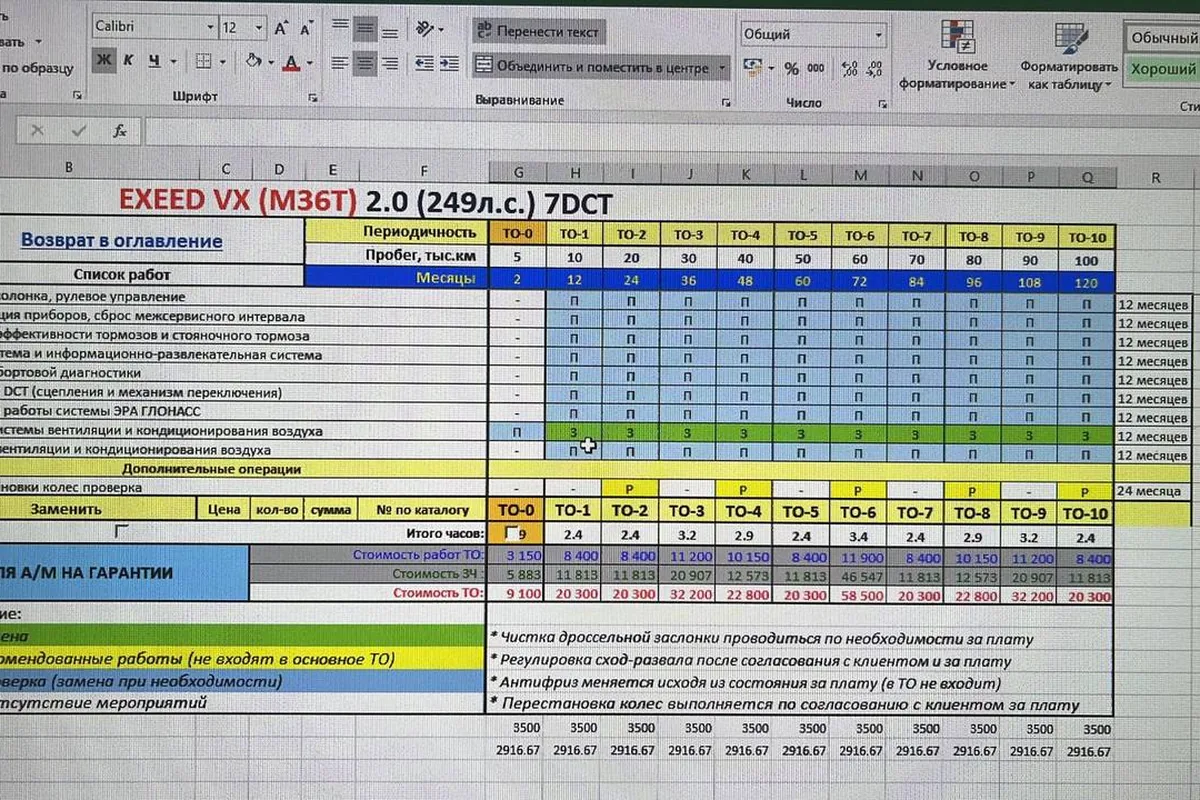Click по образцу format painter button
The image size is (1200, 800).
(x=38, y=68)
